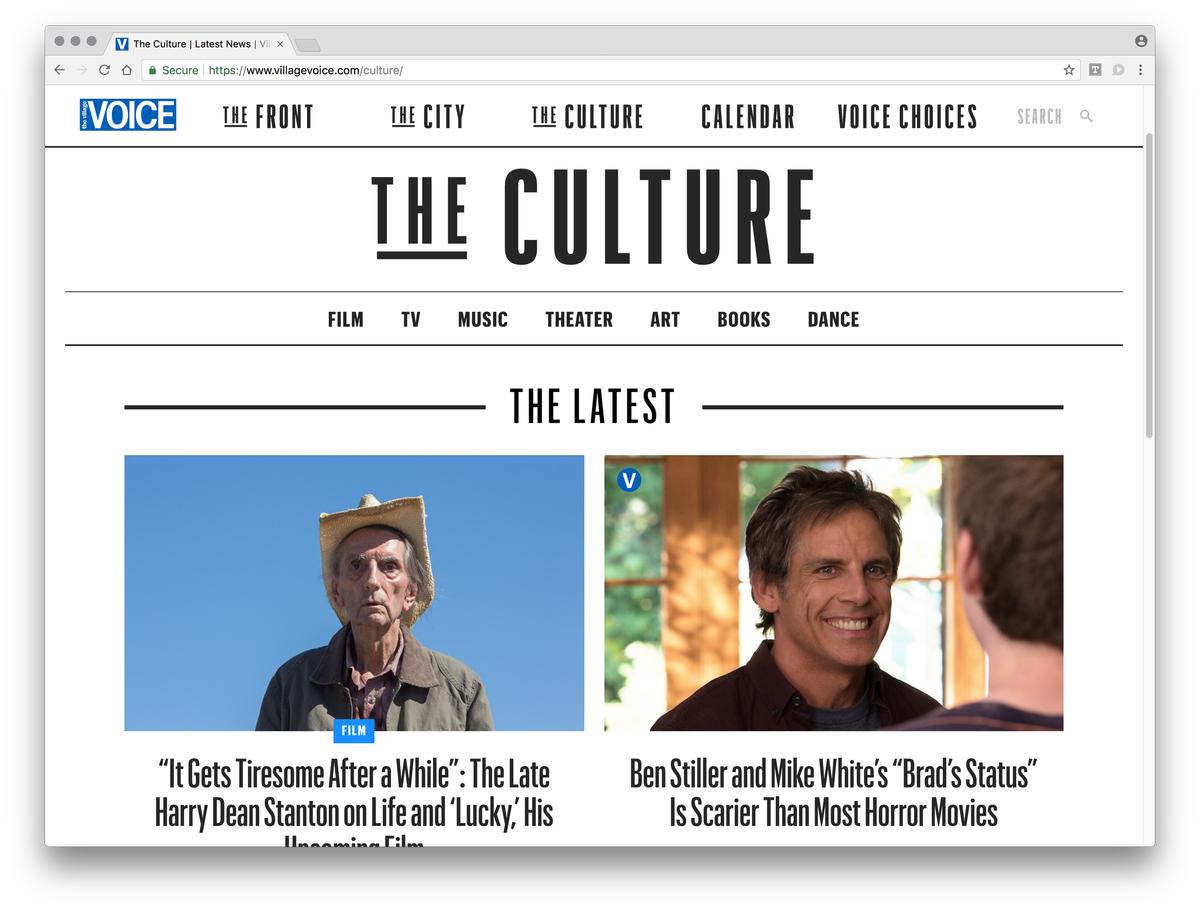Image resolution: width=1200 pixels, height=911 pixels.
Task: Open the Chrome three-dot menu
Action: tap(1141, 70)
